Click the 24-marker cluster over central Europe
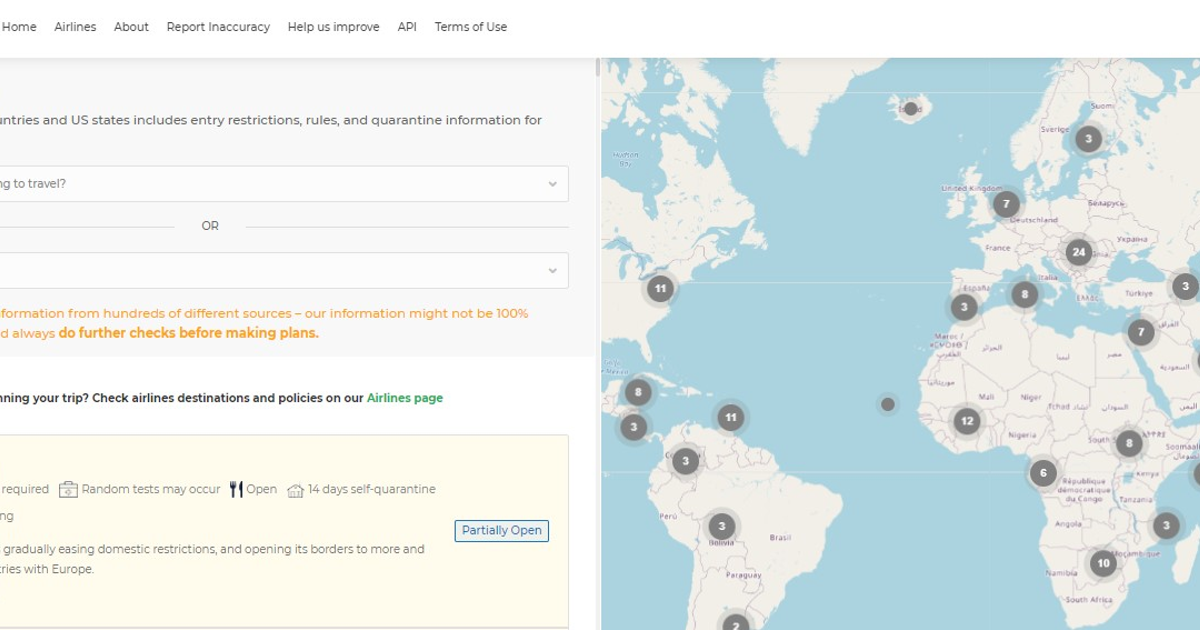Image resolution: width=1200 pixels, height=630 pixels. click(x=1078, y=252)
